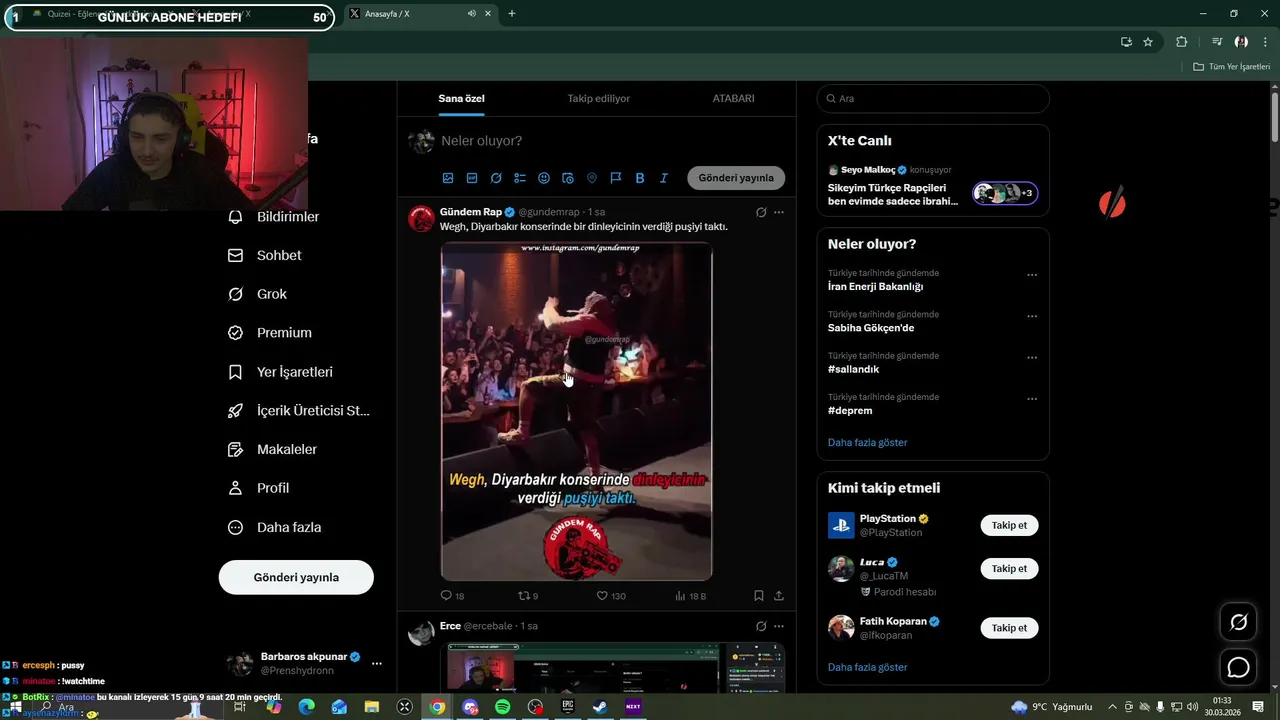Open Grok enhance in post composer
The height and width of the screenshot is (720, 1280).
(x=496, y=178)
